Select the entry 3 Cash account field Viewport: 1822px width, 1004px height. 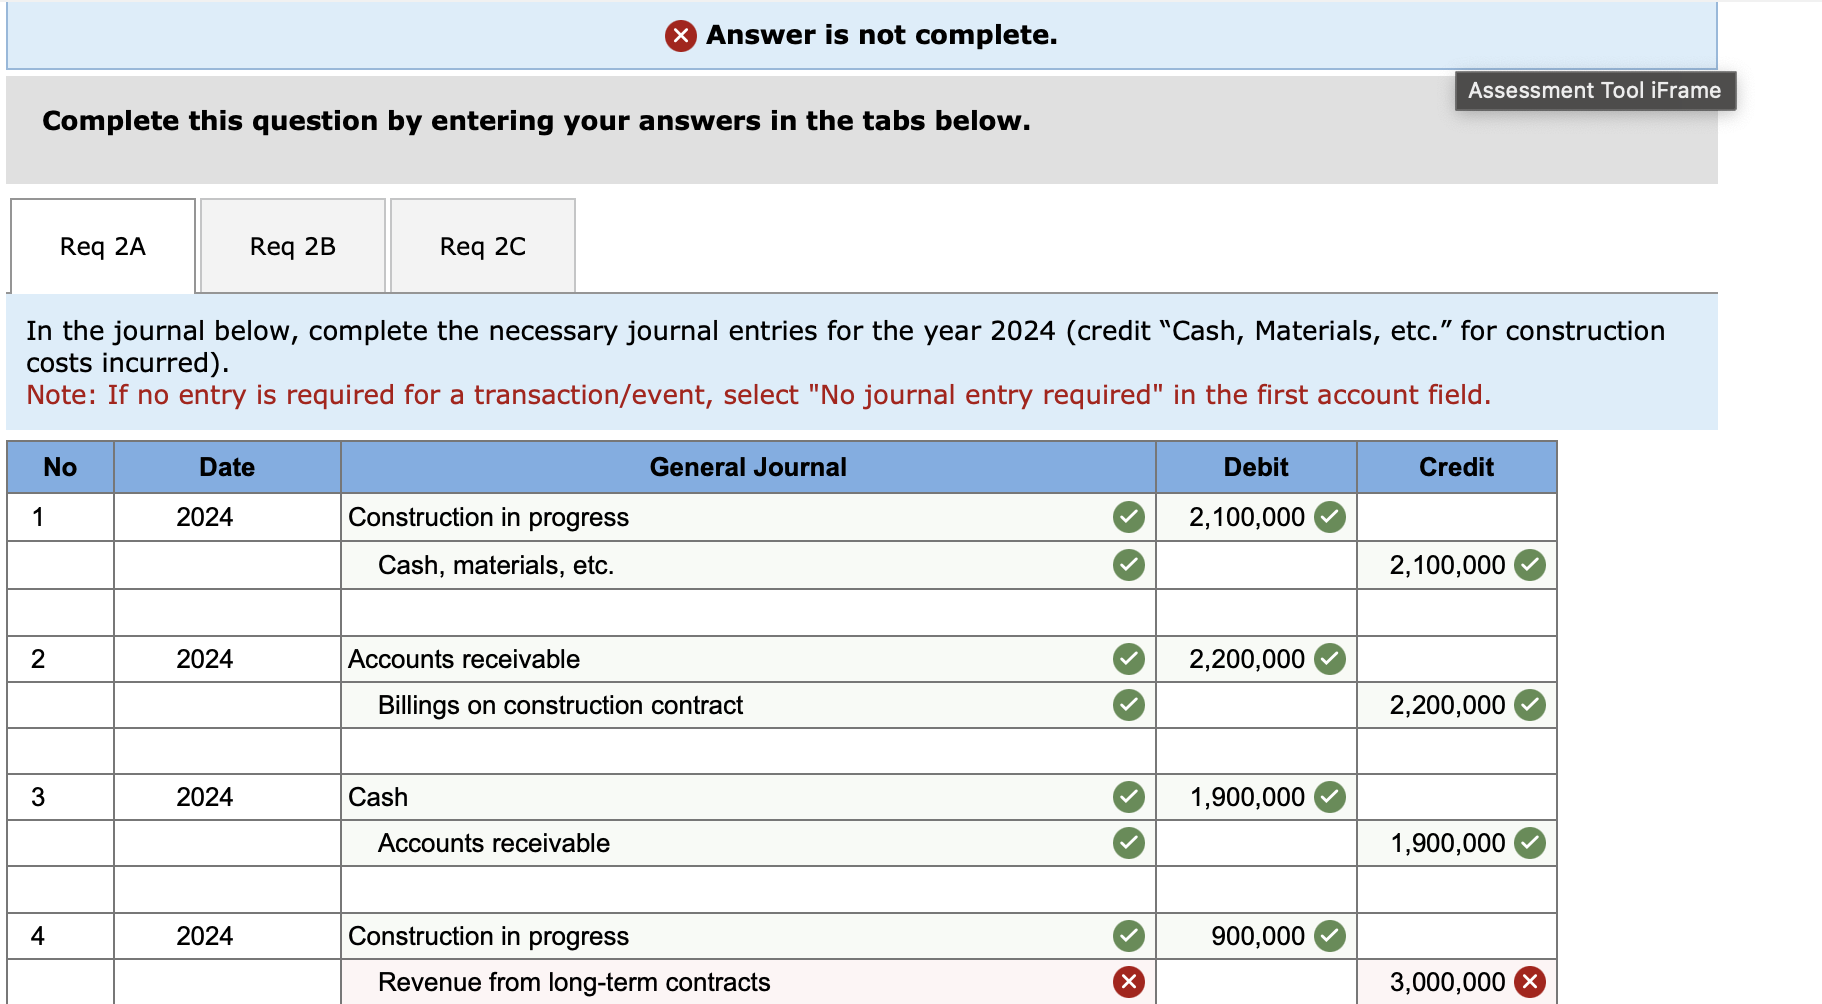click(748, 797)
